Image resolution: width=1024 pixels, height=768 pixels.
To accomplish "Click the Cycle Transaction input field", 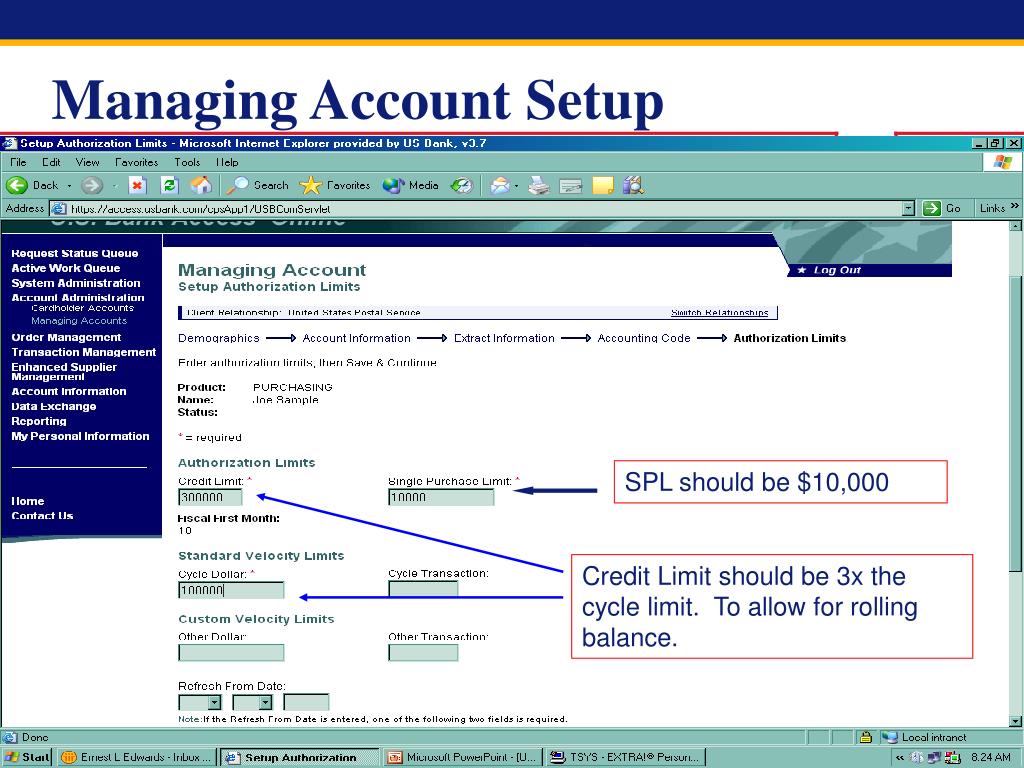I will 423,589.
